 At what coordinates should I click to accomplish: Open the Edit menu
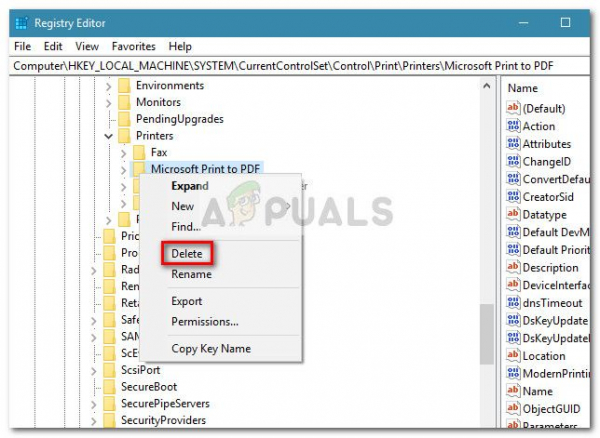[53, 46]
